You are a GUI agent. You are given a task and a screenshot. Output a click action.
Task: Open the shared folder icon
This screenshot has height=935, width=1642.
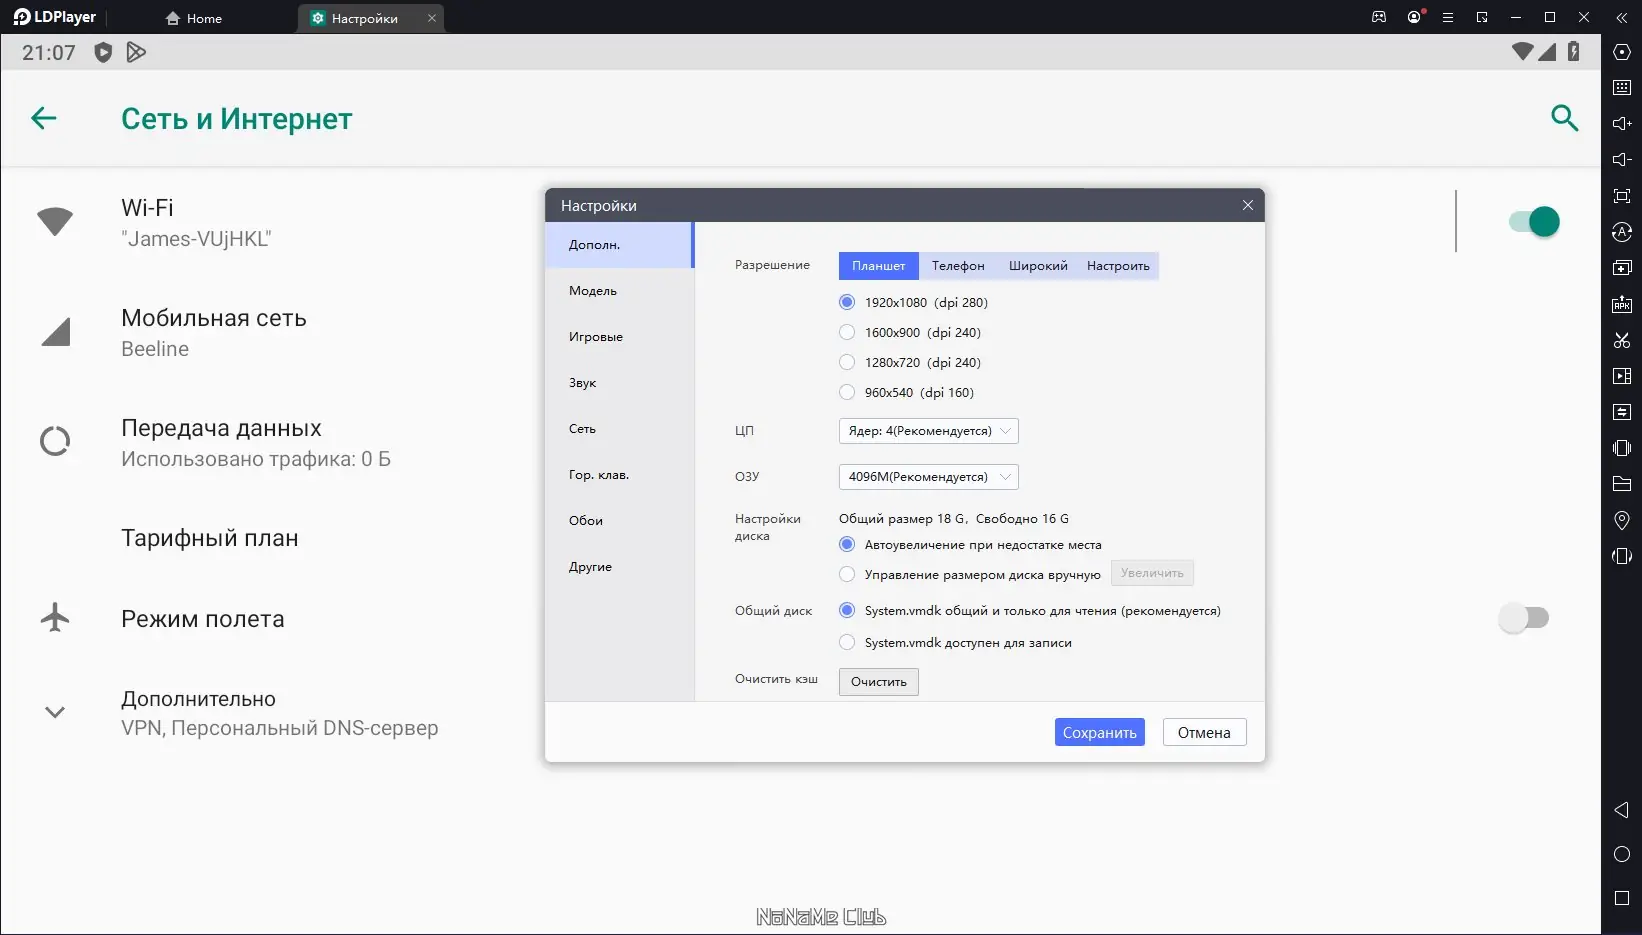1622,484
